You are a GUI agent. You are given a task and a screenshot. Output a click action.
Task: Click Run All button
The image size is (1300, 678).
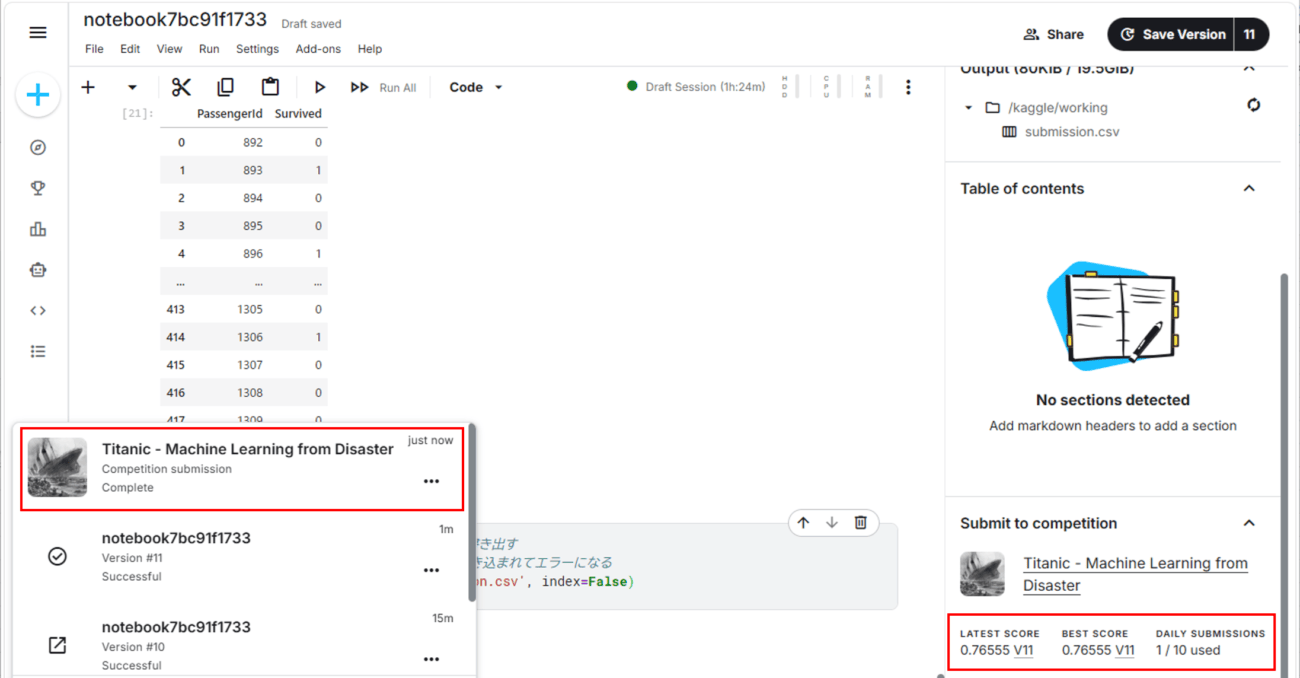[x=383, y=88]
